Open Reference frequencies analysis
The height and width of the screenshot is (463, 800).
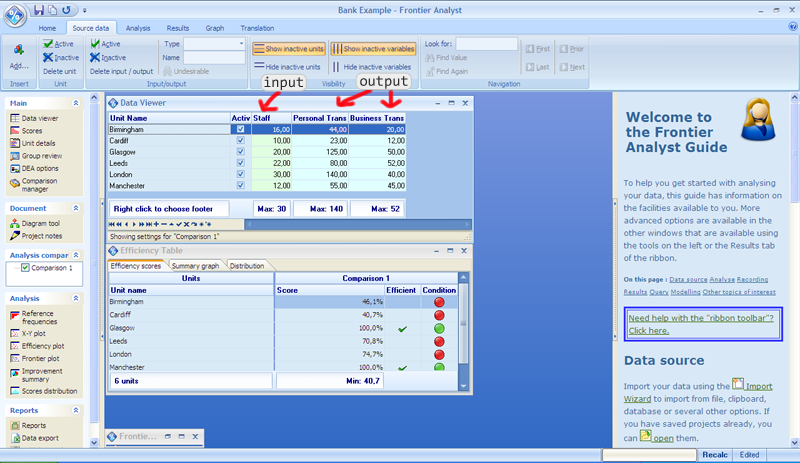(x=34, y=318)
